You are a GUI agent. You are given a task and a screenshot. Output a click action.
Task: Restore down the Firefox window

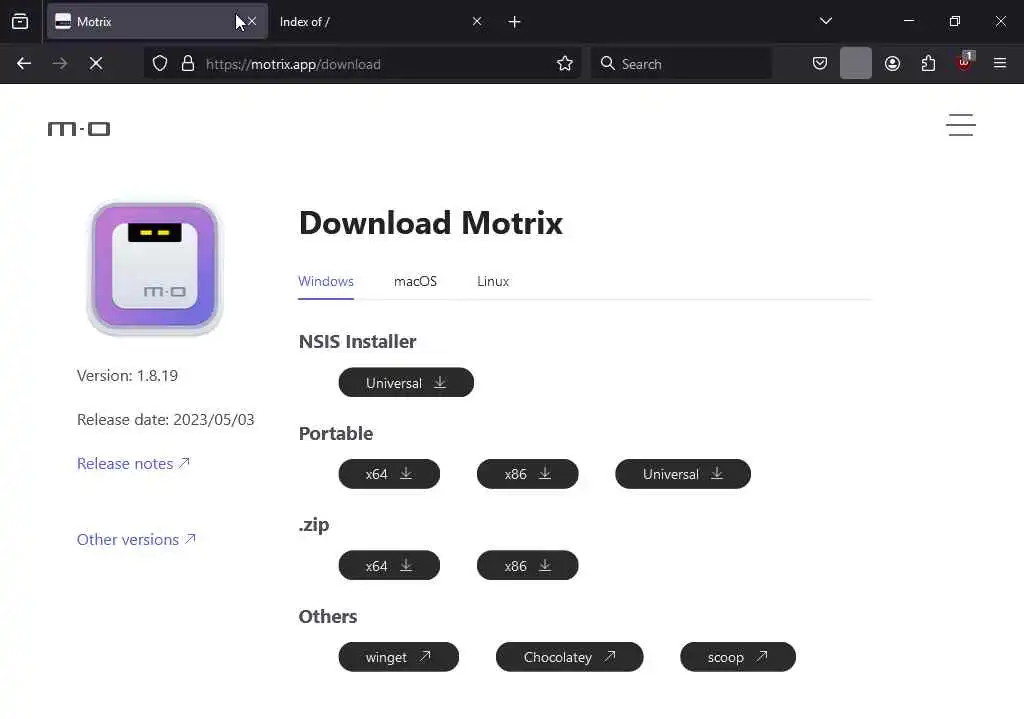coord(955,21)
